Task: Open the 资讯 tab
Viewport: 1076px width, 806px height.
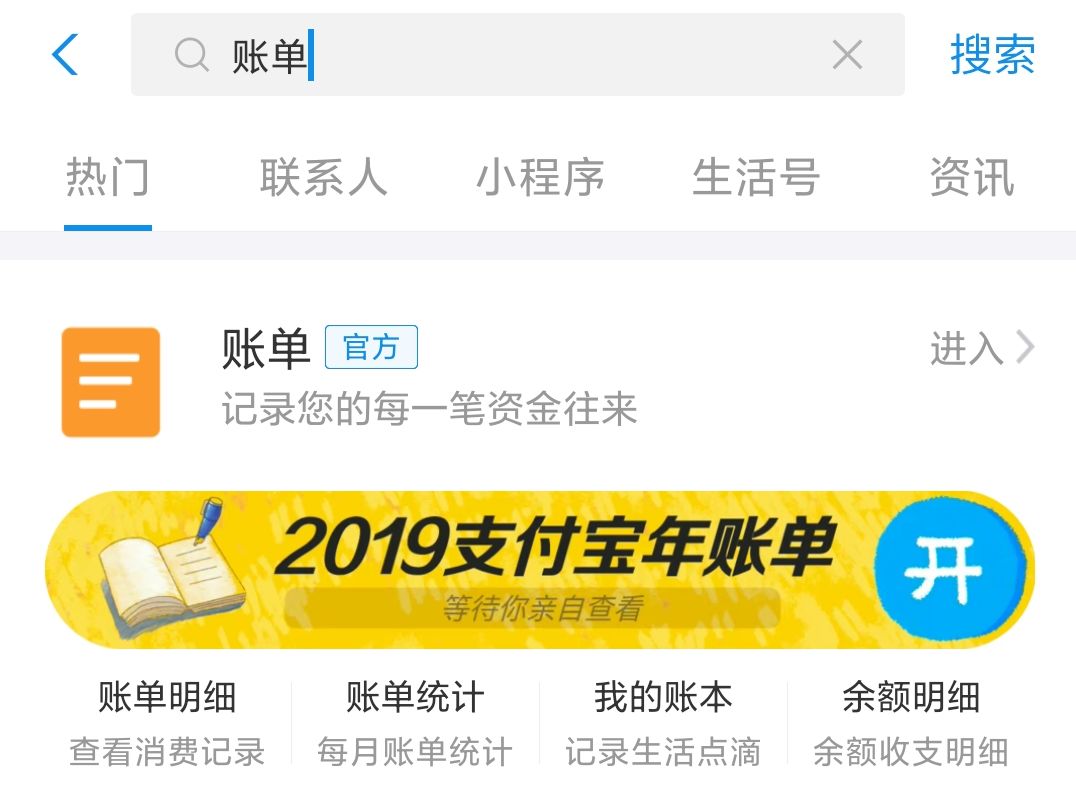Action: coord(972,177)
